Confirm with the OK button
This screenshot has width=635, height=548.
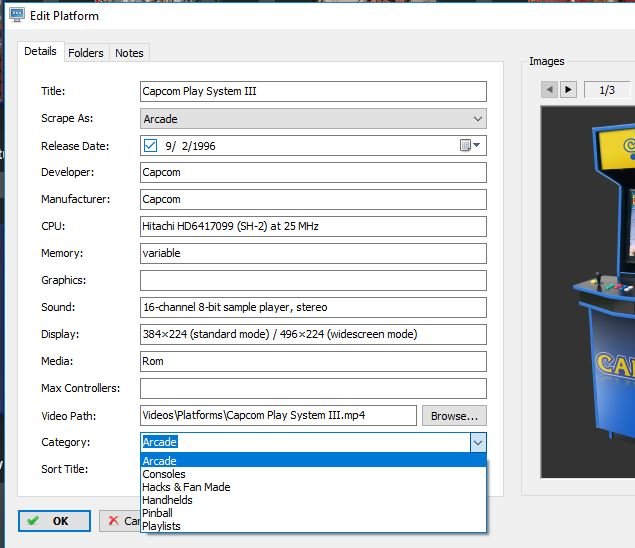54,521
